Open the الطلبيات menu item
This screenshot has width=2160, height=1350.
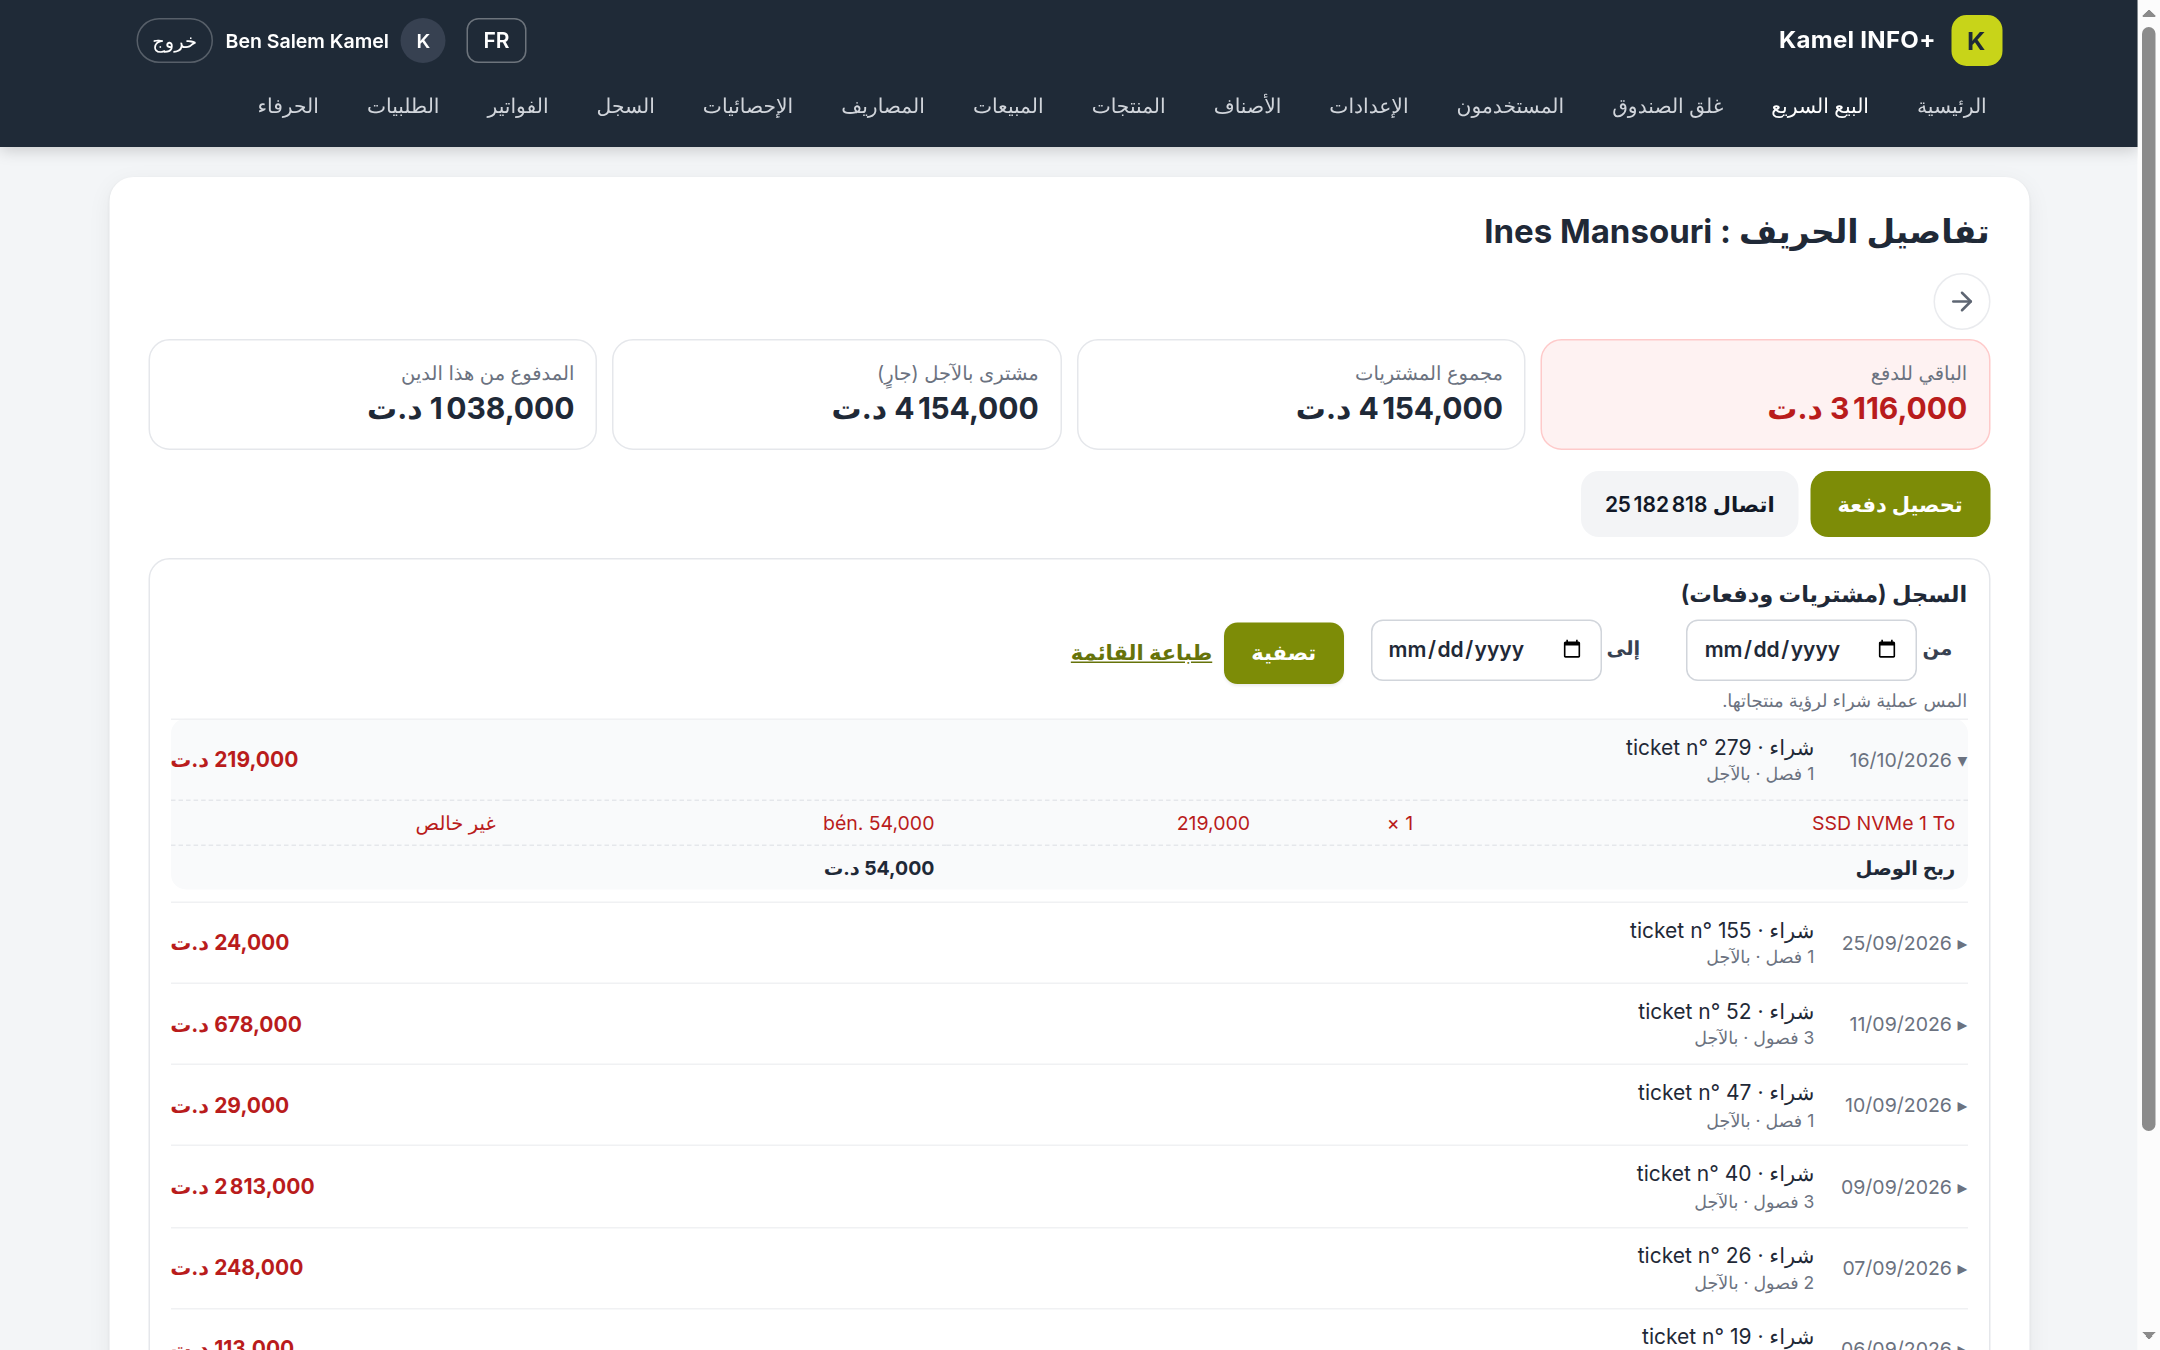click(x=402, y=106)
